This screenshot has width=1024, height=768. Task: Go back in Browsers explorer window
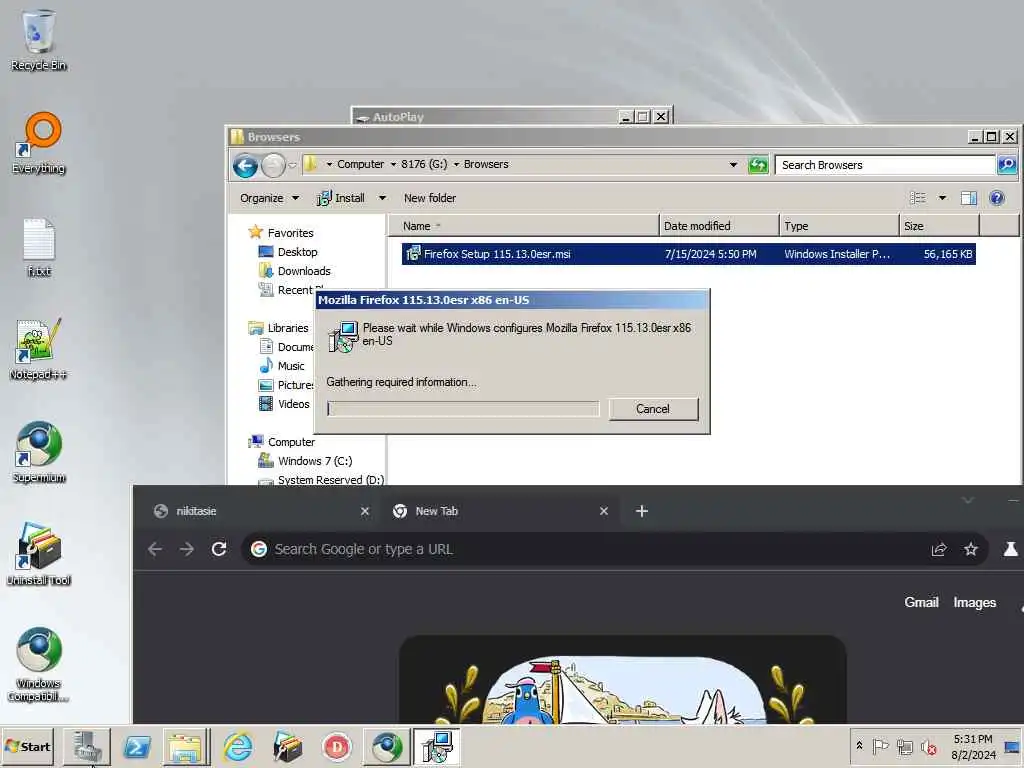[246, 166]
